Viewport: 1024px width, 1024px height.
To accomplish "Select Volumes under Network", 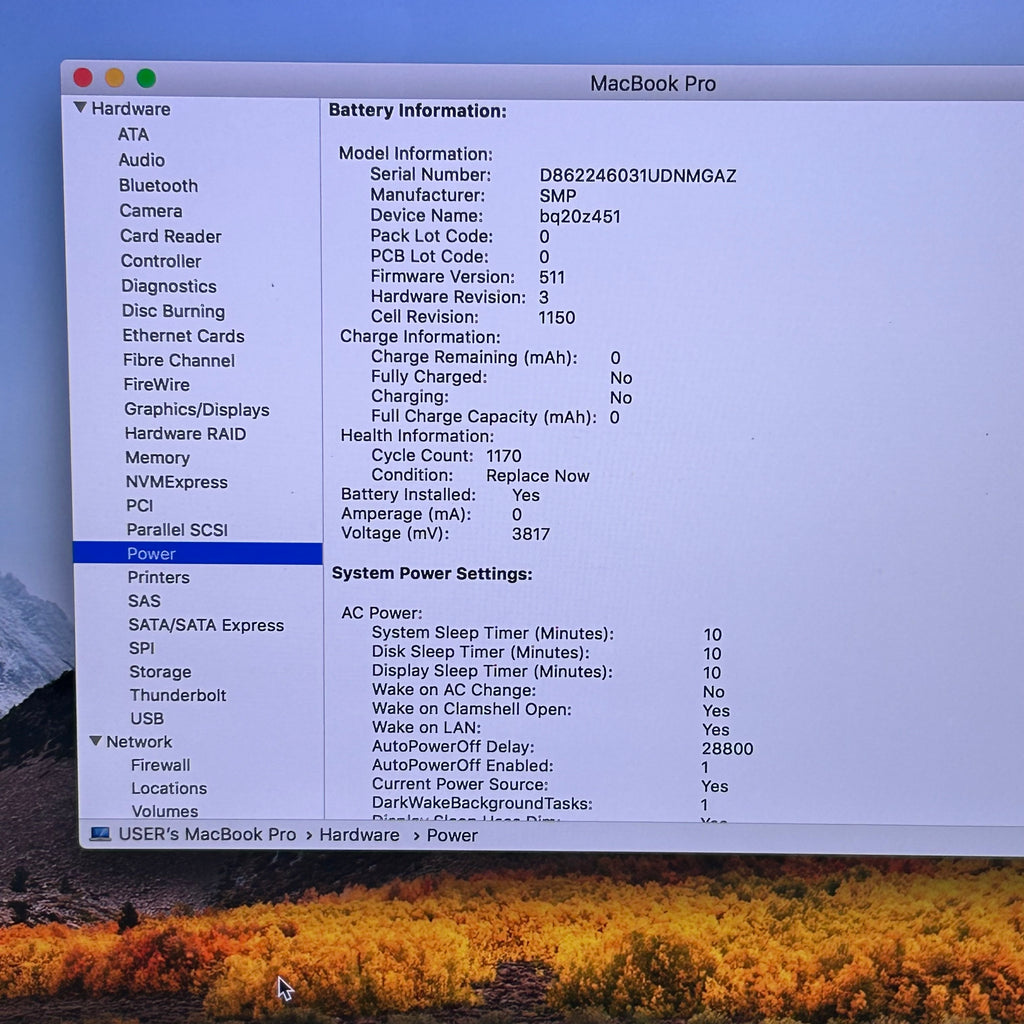I will pyautogui.click(x=165, y=811).
